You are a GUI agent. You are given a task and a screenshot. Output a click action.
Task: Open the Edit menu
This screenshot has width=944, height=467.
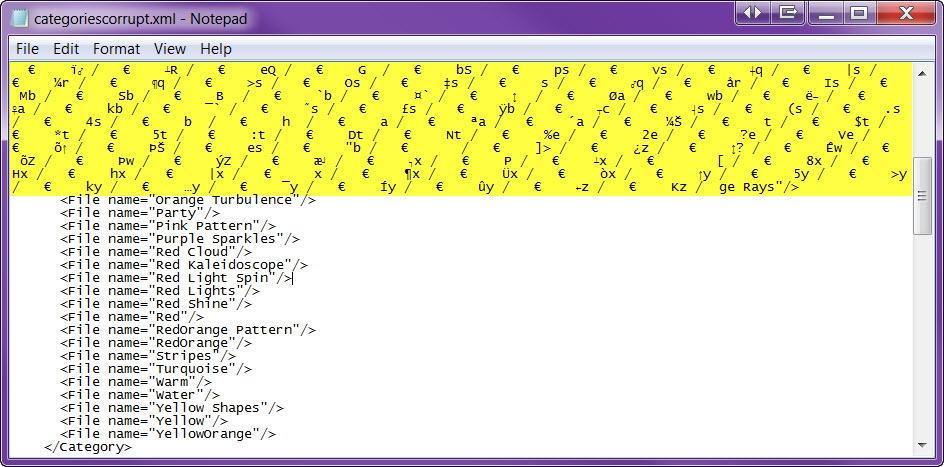click(66, 49)
